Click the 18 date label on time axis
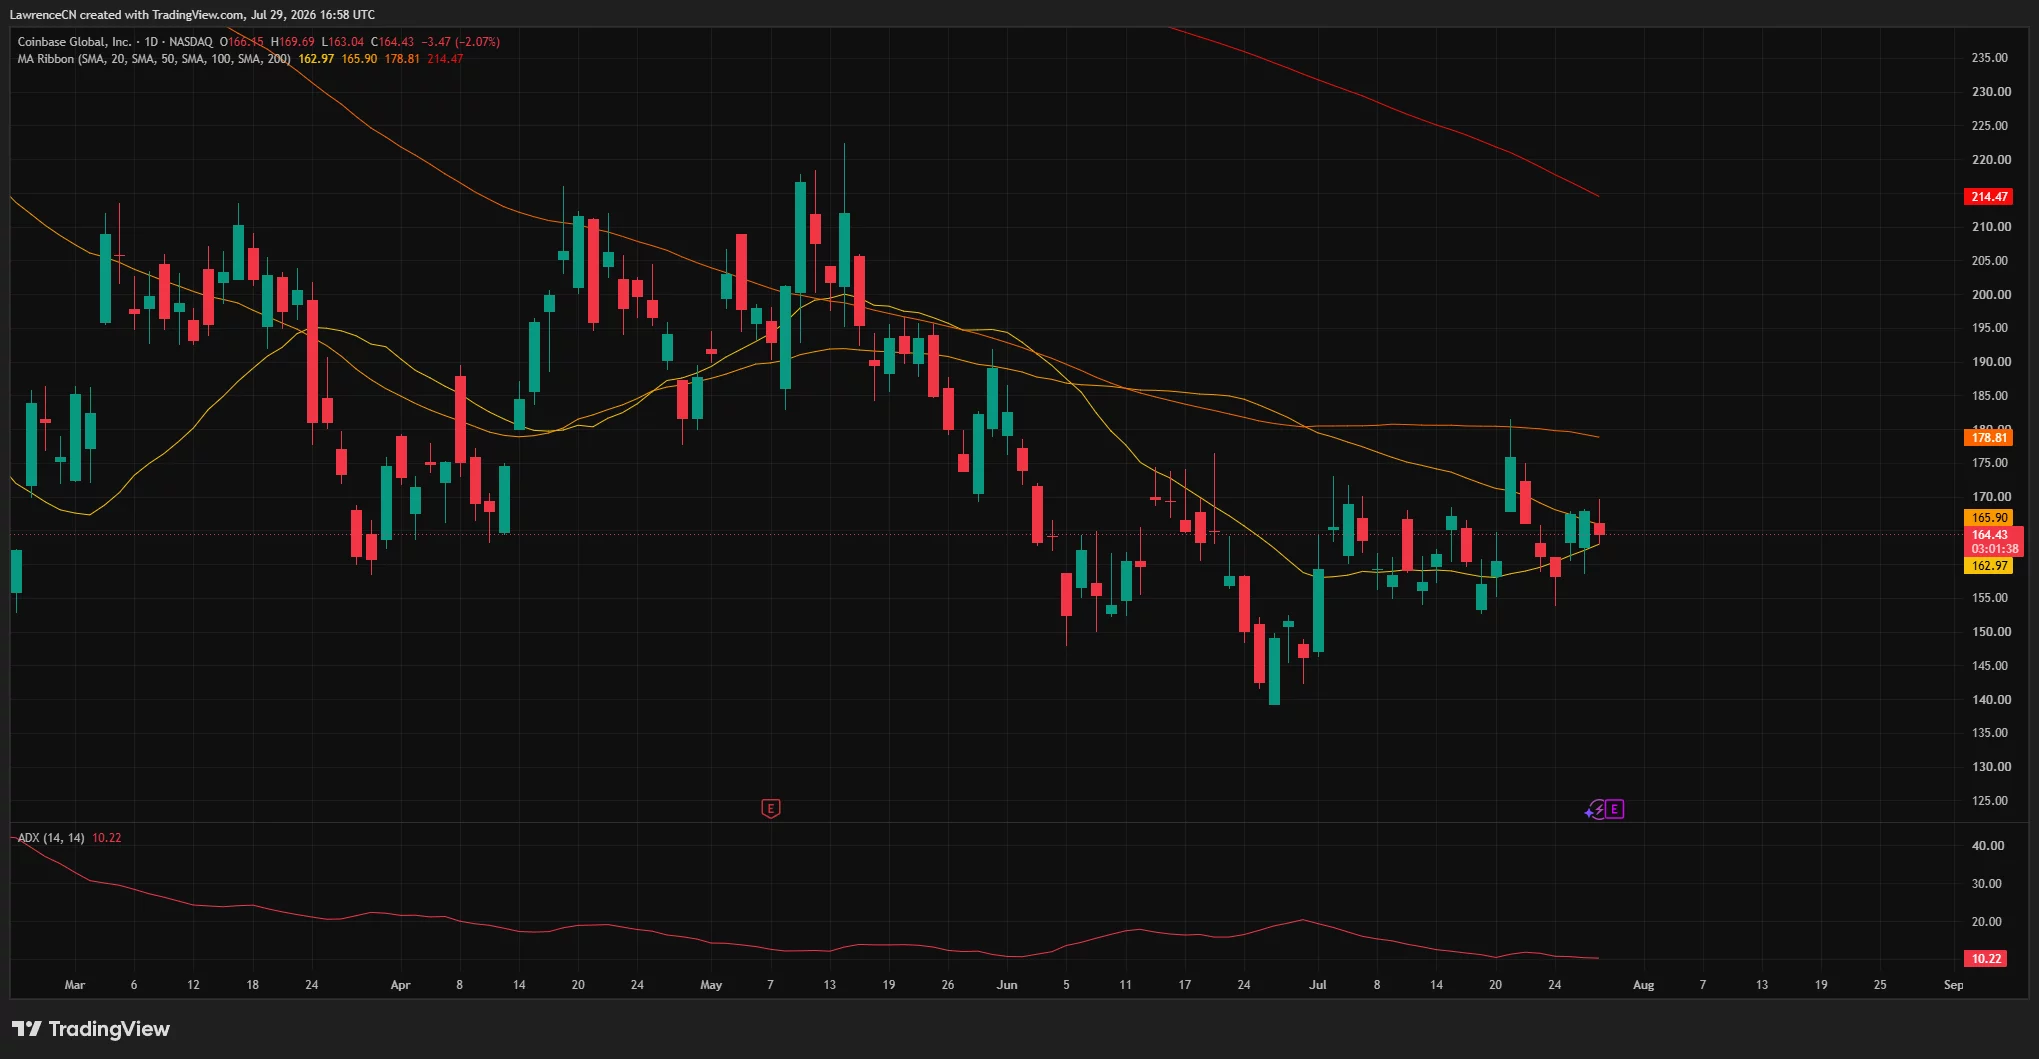 tap(253, 985)
